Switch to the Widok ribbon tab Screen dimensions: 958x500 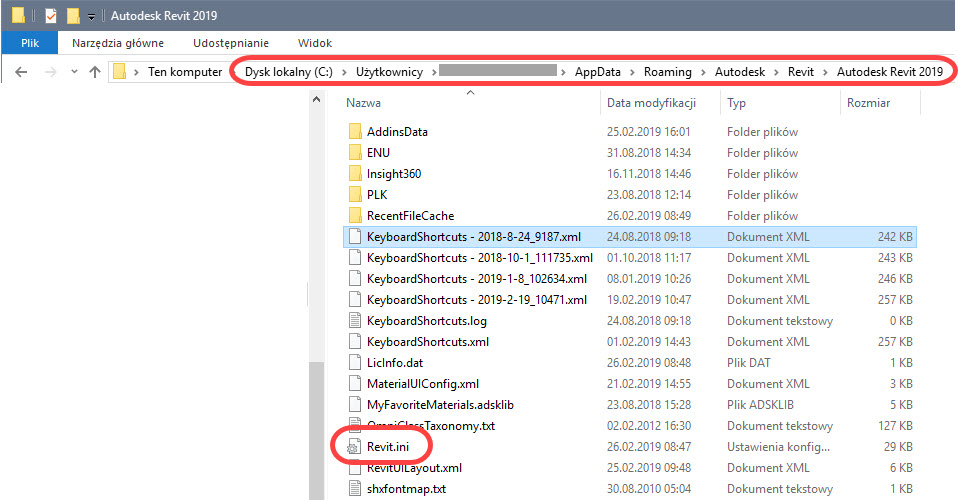tap(315, 44)
